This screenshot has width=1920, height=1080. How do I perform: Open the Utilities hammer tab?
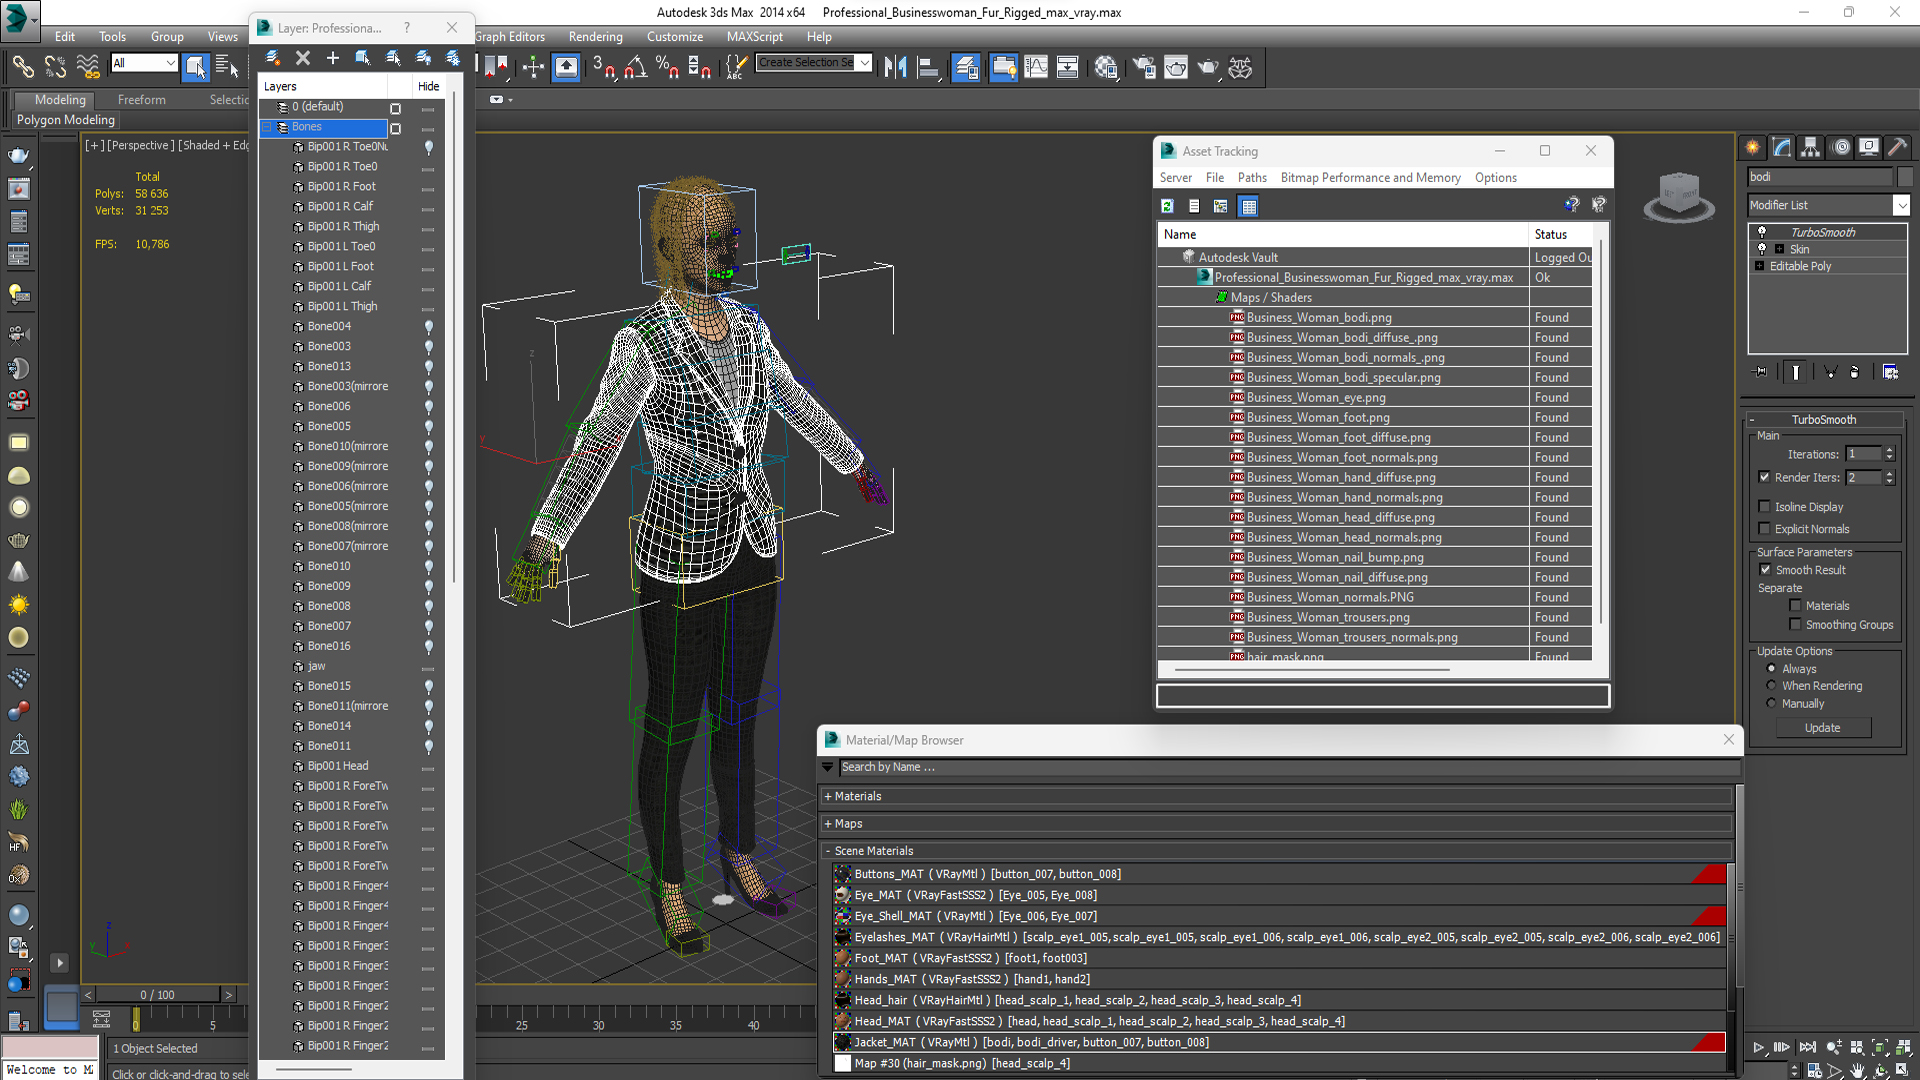(1897, 147)
